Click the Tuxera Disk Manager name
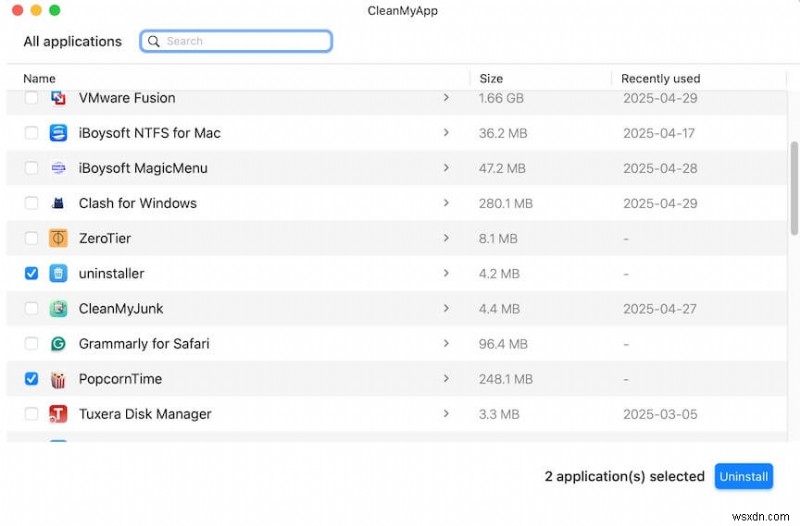 (x=145, y=414)
